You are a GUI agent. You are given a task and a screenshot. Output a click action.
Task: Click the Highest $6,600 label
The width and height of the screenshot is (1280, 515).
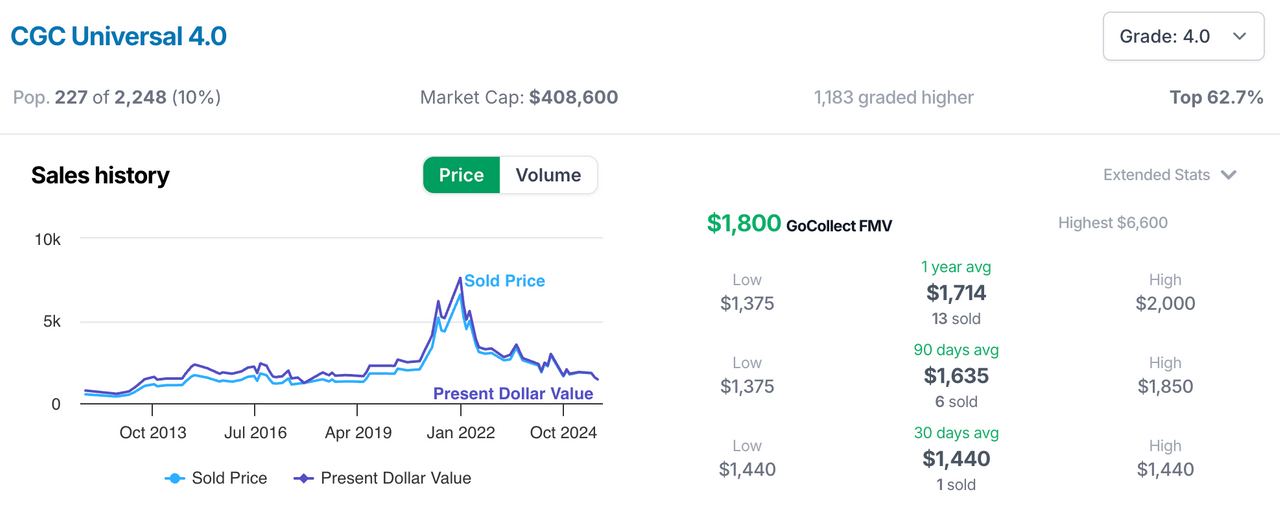(x=1112, y=223)
